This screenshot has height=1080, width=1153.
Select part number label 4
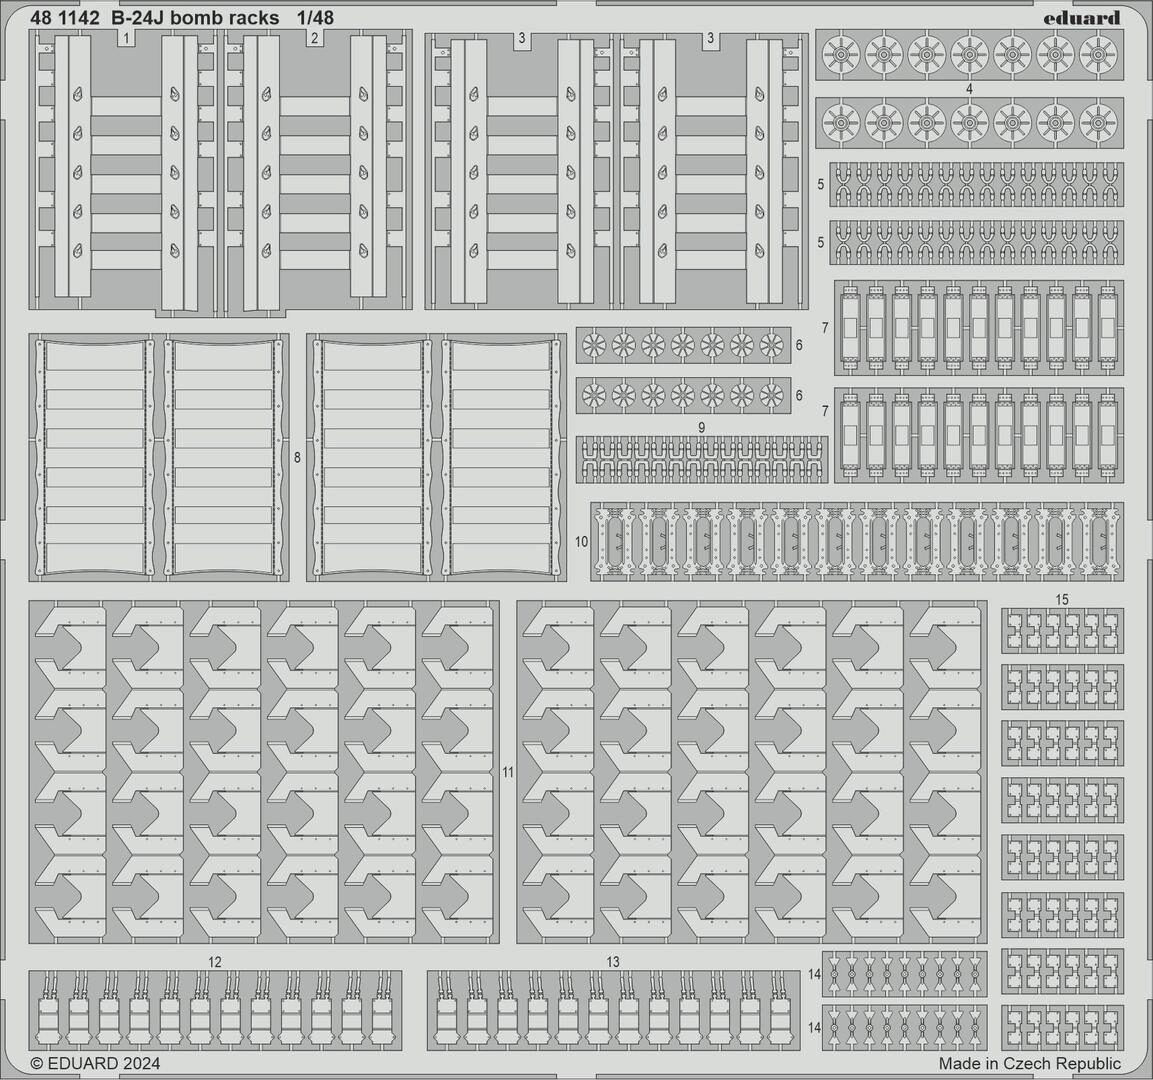(970, 89)
